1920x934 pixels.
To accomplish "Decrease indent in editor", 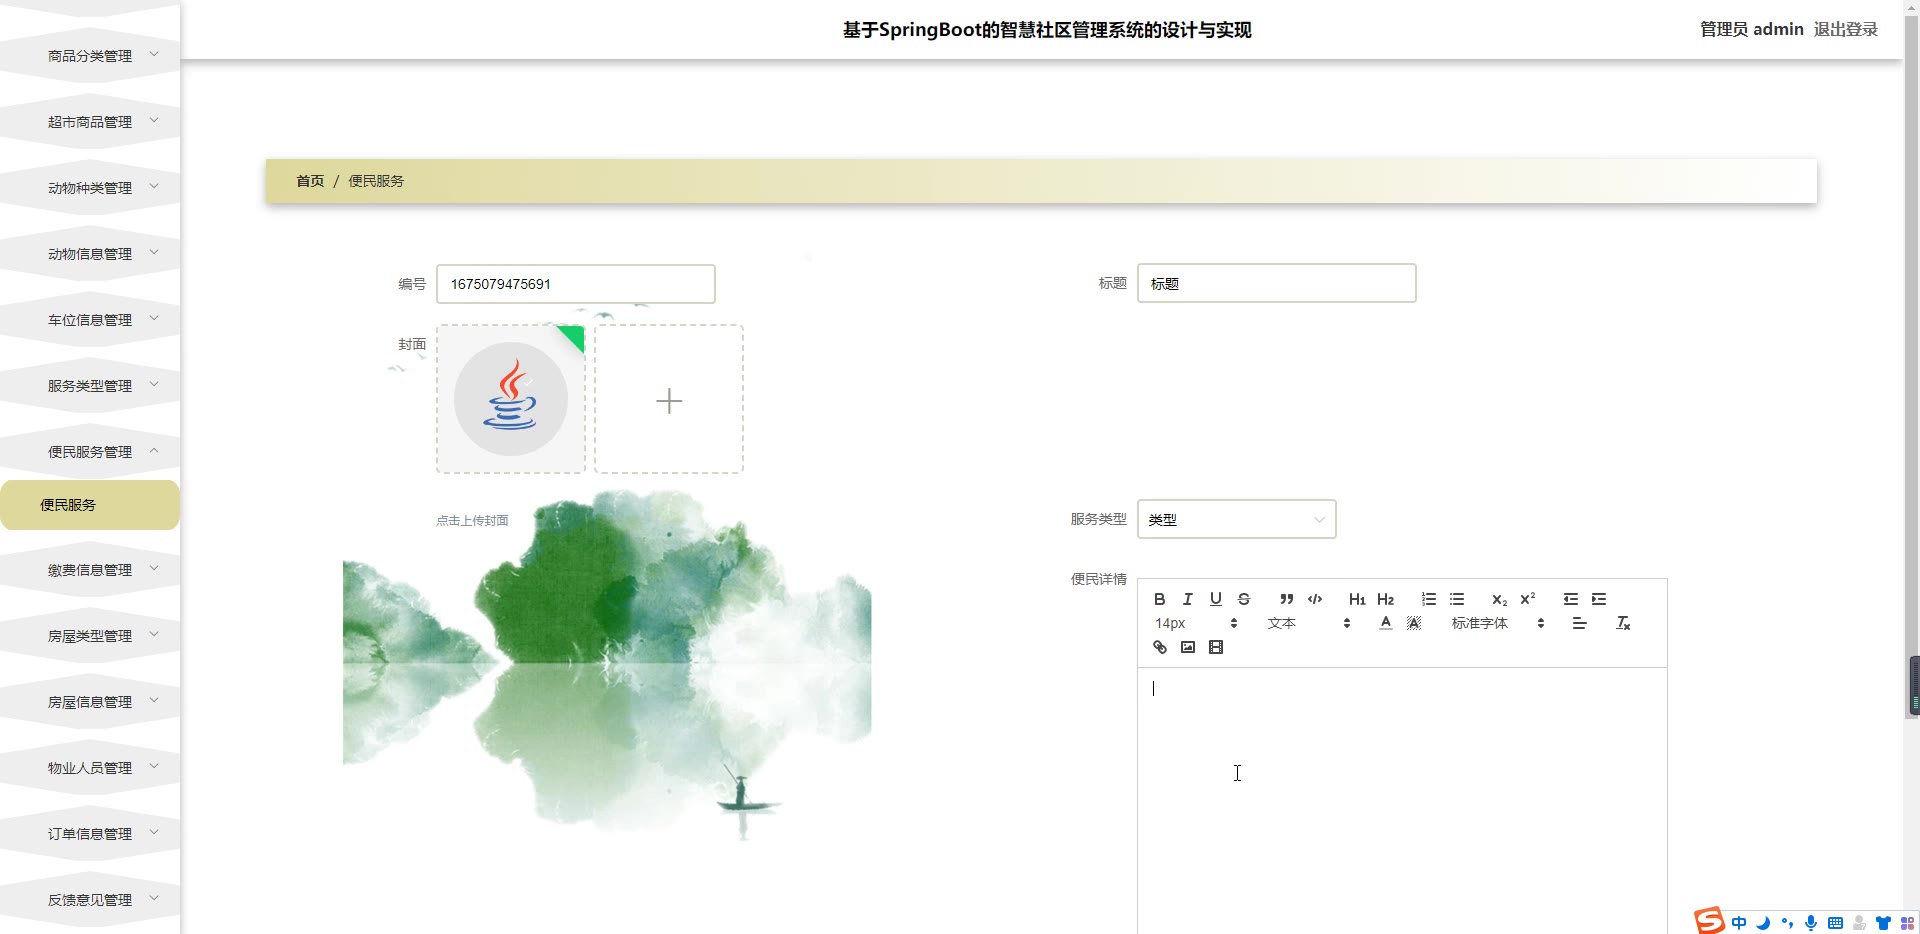I will (x=1571, y=599).
